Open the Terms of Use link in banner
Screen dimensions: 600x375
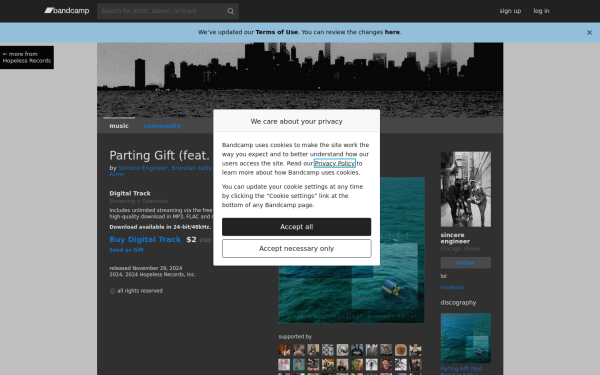pyautogui.click(x=277, y=32)
